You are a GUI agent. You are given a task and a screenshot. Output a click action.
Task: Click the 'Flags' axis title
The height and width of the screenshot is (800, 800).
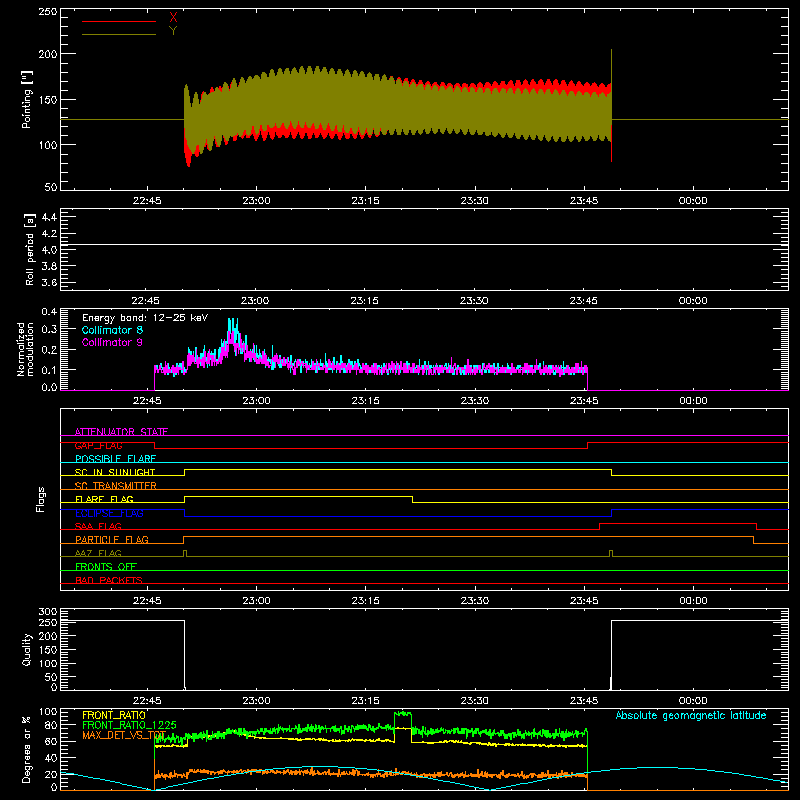click(x=40, y=499)
